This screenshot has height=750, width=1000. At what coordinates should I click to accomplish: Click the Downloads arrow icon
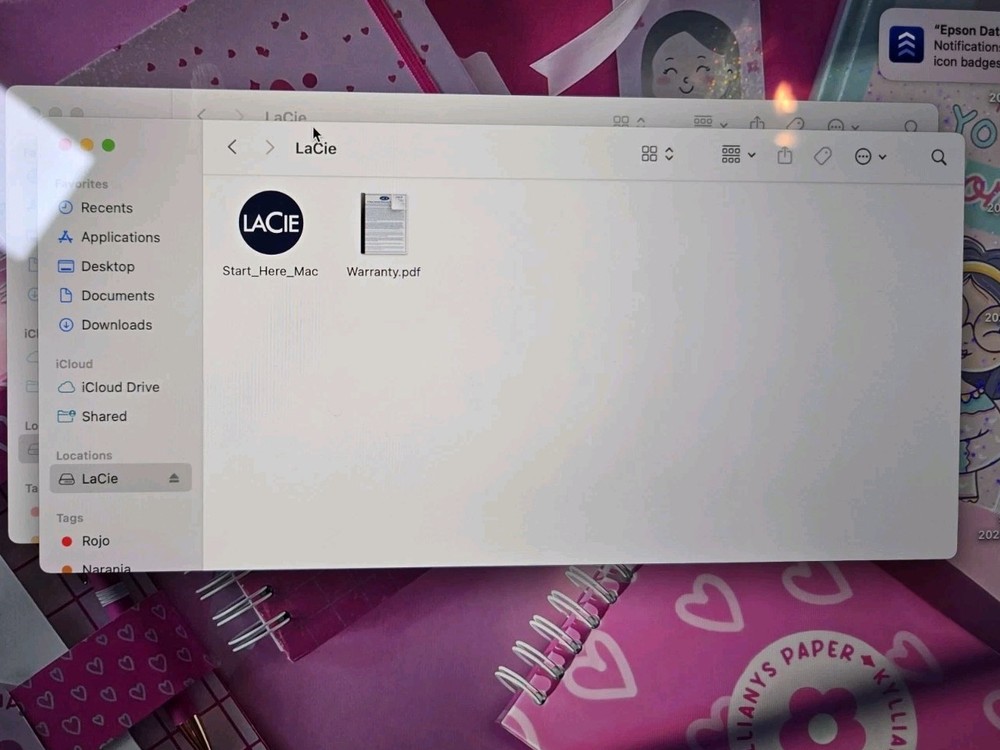[x=66, y=325]
